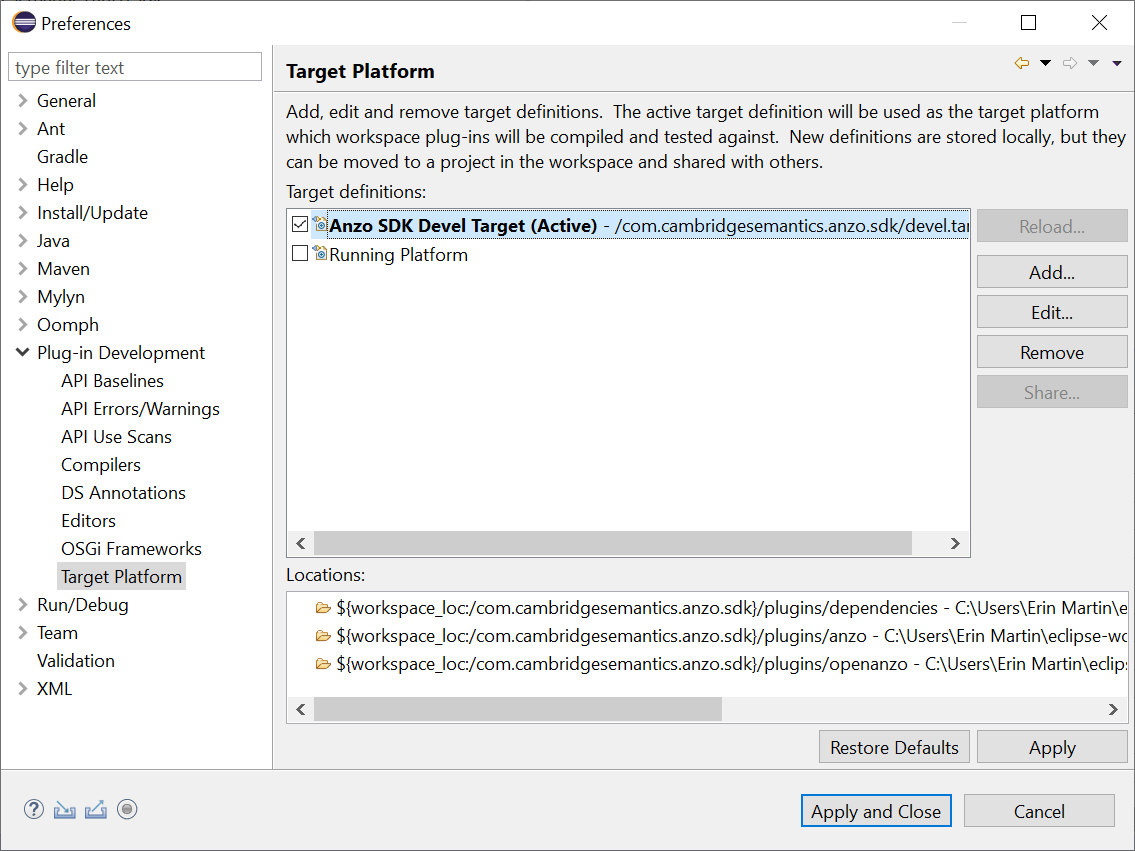Screen dimensions: 1135x851
Task: Select OSGi Frameworks in the tree
Action: pos(131,549)
